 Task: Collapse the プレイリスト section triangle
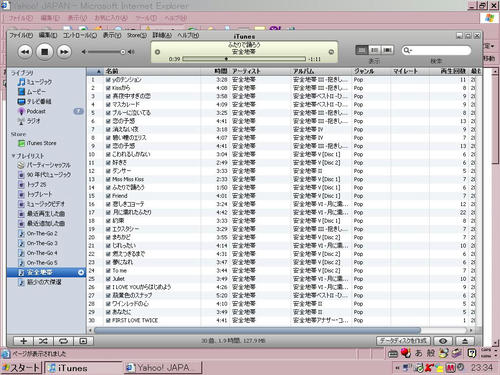13,156
